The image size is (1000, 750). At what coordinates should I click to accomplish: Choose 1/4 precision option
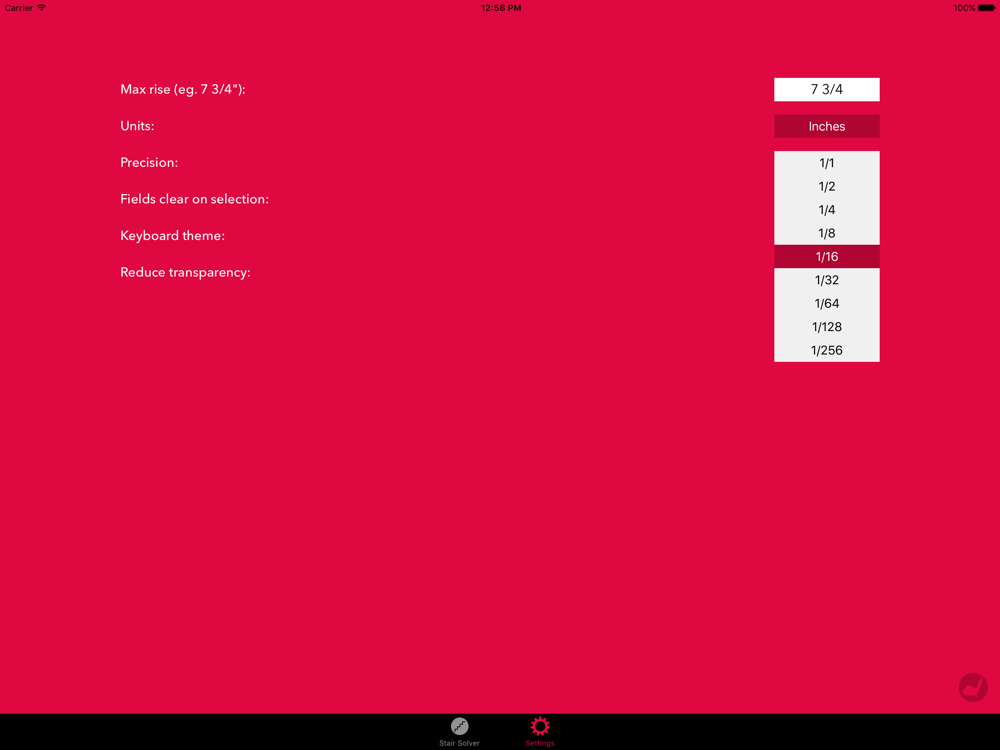click(x=827, y=210)
